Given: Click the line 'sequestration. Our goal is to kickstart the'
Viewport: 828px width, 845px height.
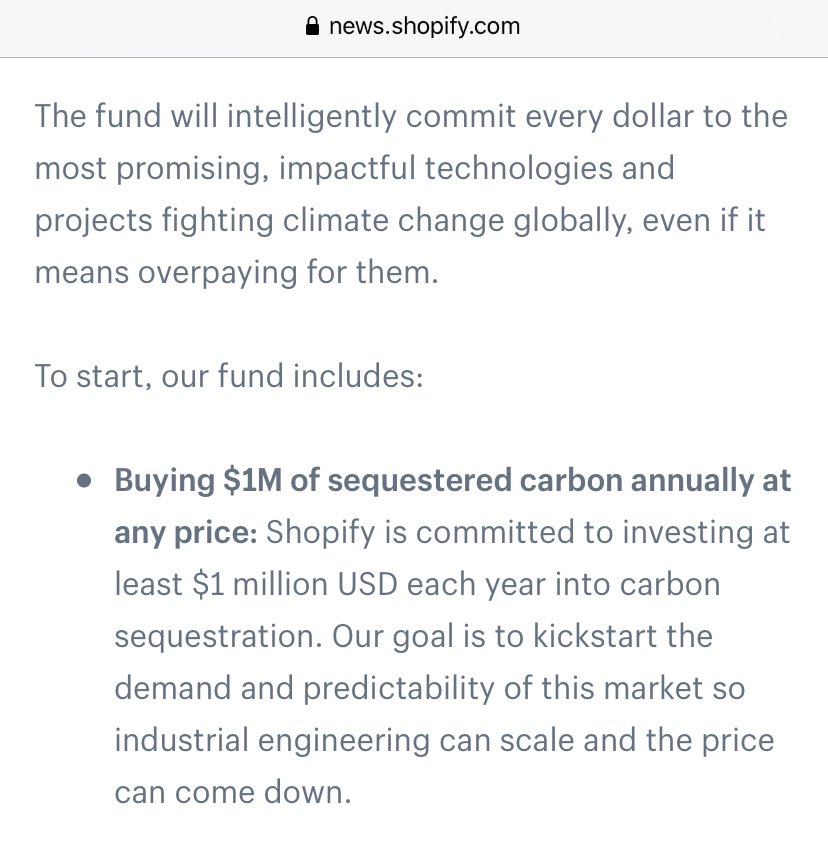Looking at the screenshot, I should point(413,637).
